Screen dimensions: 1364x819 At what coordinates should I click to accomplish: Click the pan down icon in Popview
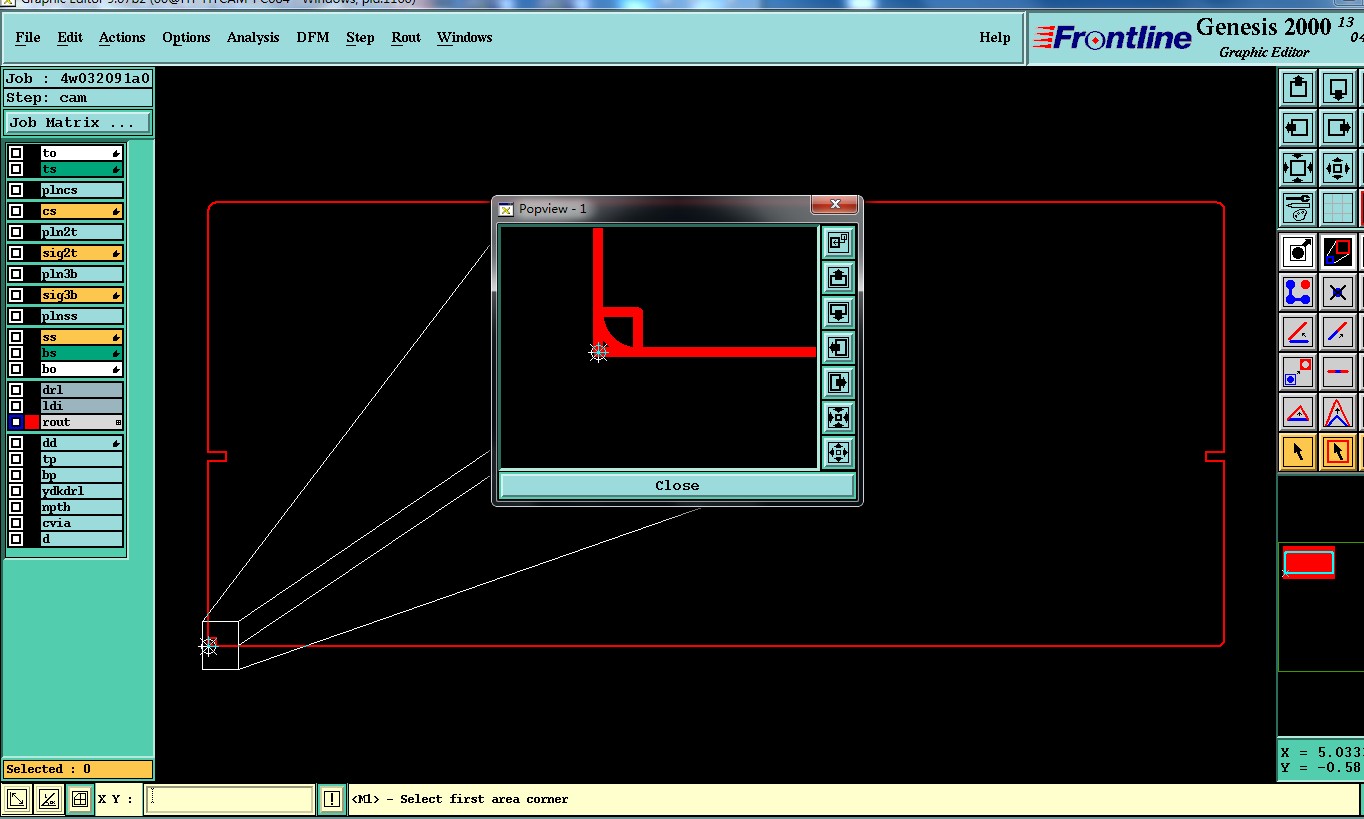pyautogui.click(x=838, y=312)
